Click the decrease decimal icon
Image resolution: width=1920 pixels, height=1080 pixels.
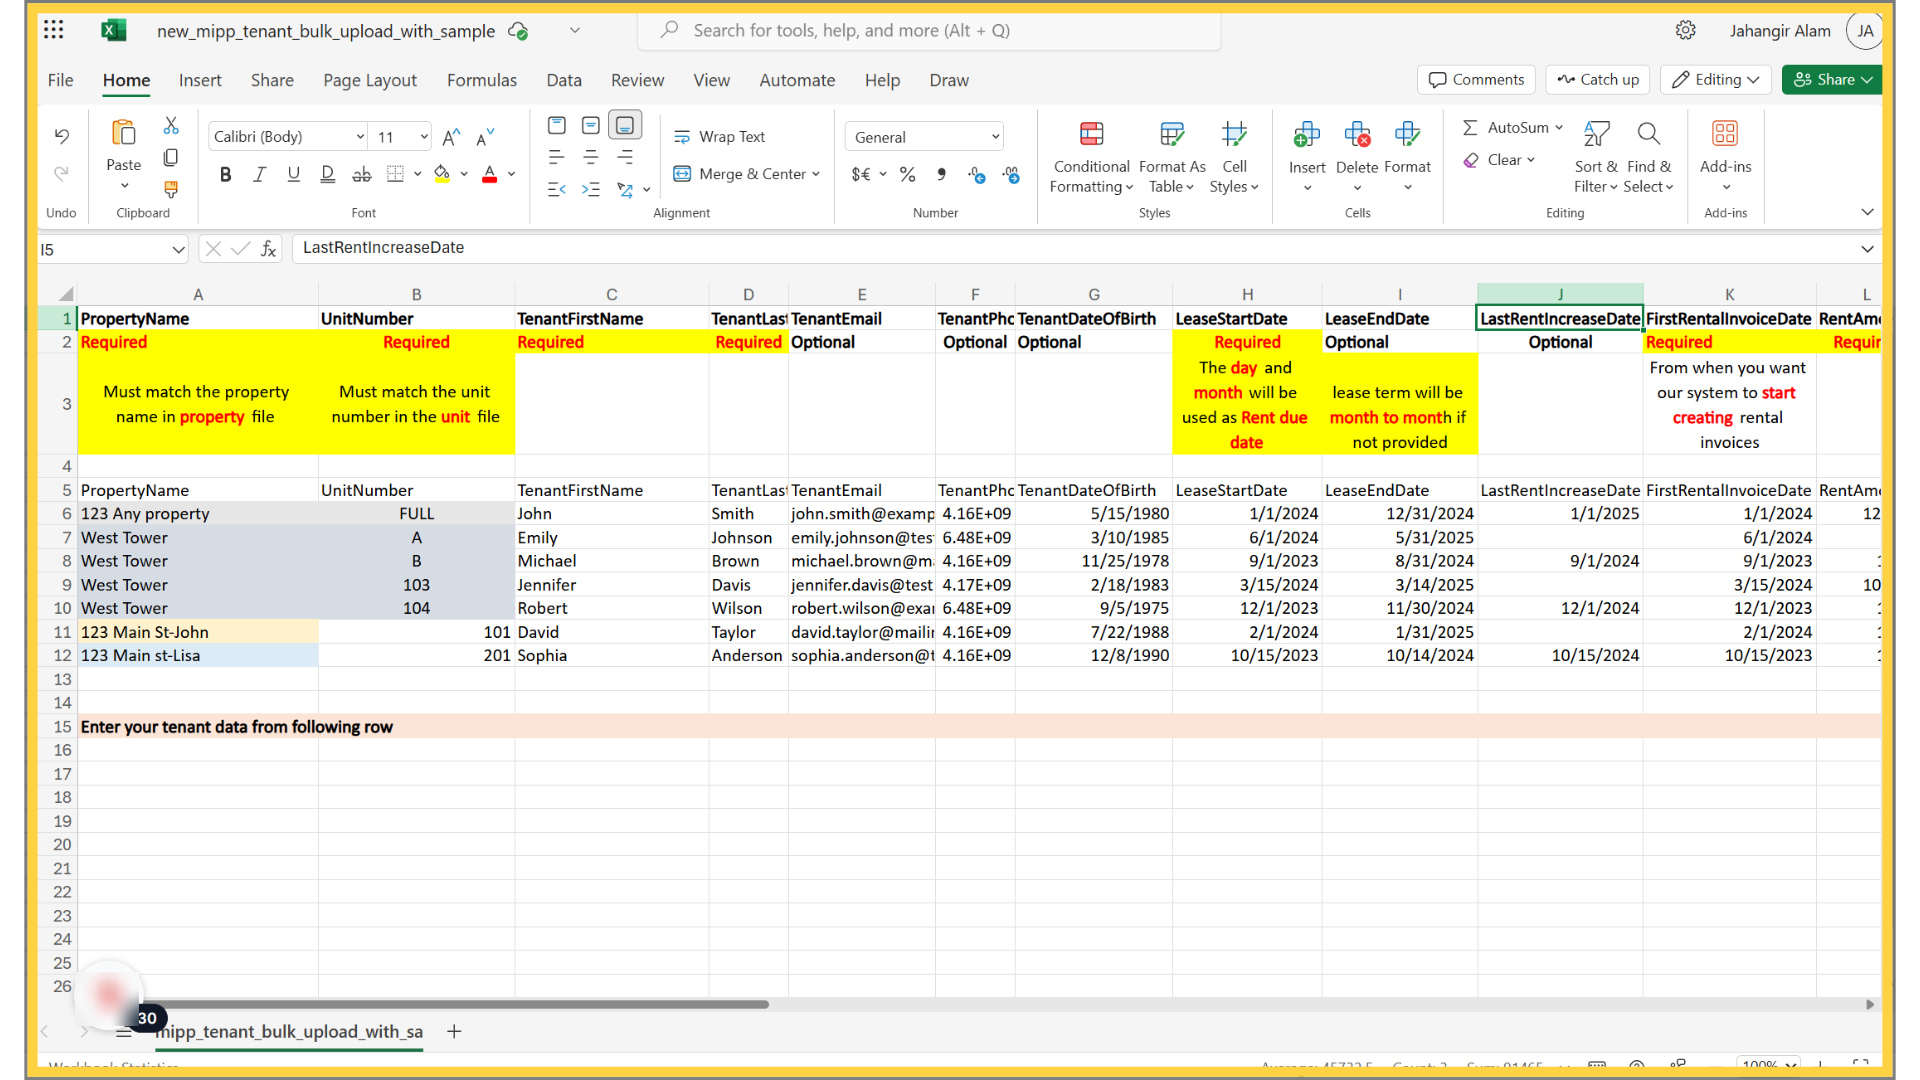[x=1012, y=175]
